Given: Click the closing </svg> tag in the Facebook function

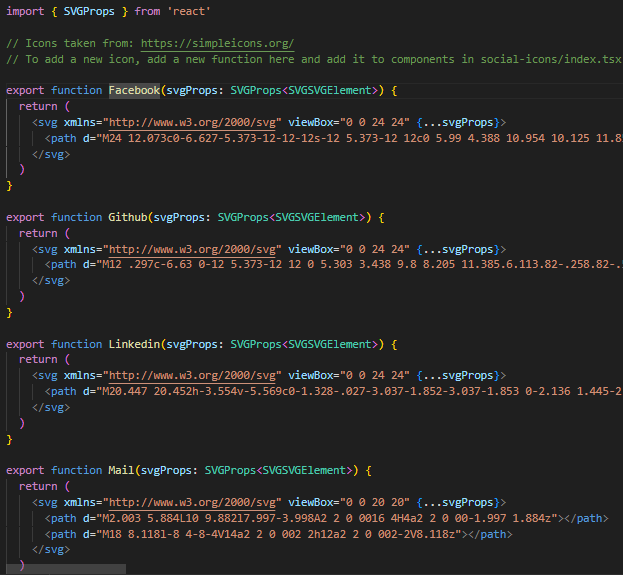Looking at the screenshot, I should coord(51,154).
